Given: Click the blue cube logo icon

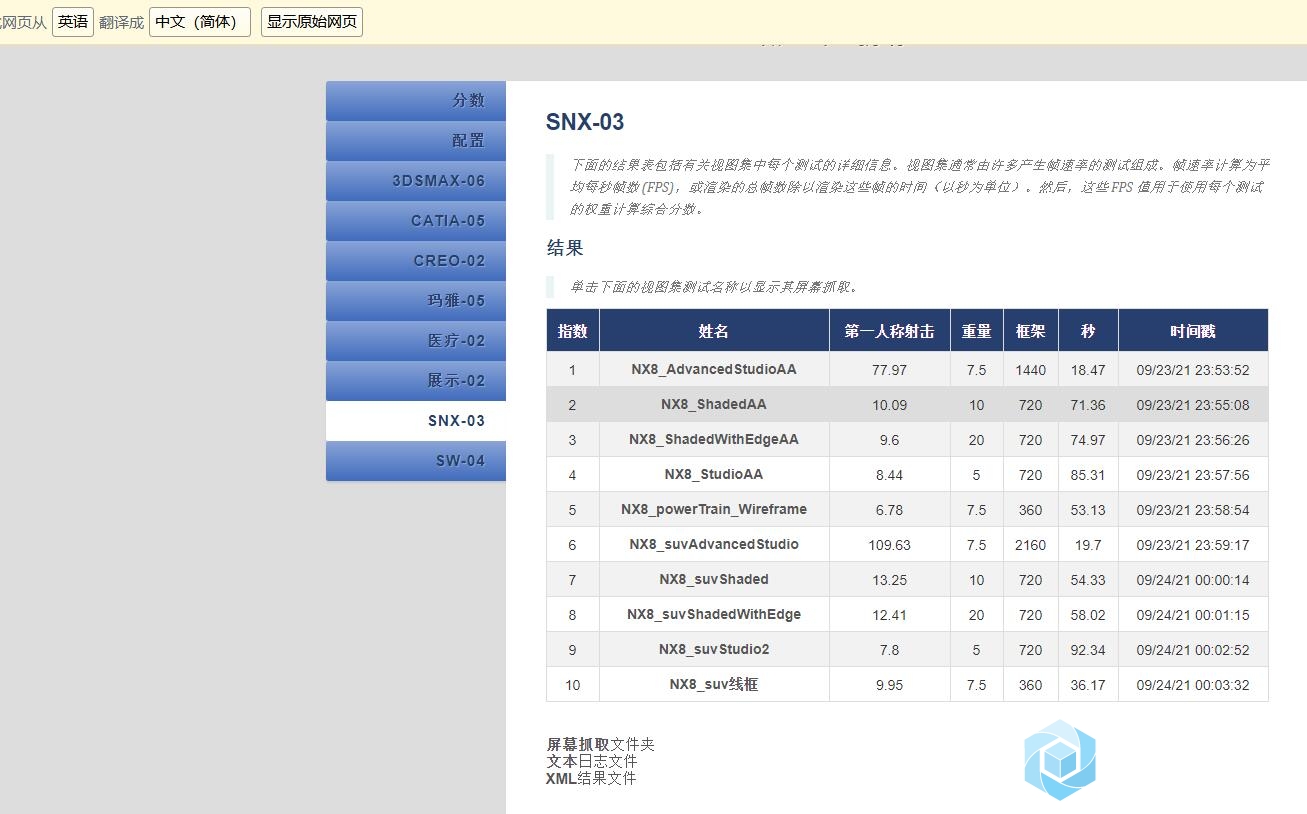Looking at the screenshot, I should pos(1060,760).
